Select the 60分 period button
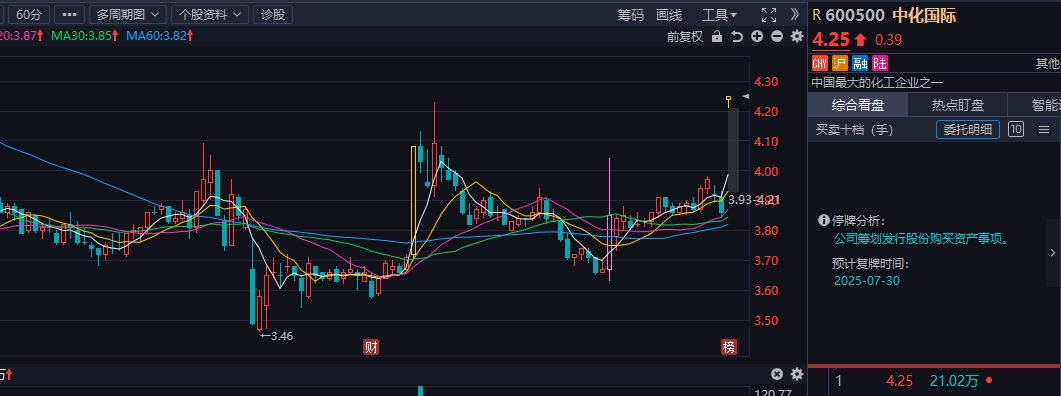1061x396 pixels. point(28,14)
